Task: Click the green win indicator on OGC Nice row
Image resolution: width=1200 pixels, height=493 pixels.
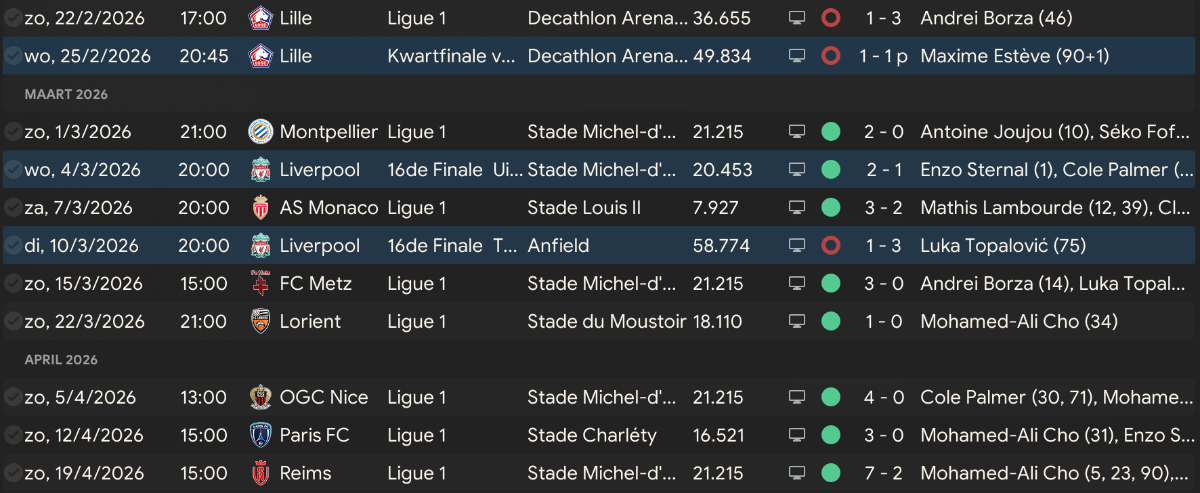Action: (830, 398)
